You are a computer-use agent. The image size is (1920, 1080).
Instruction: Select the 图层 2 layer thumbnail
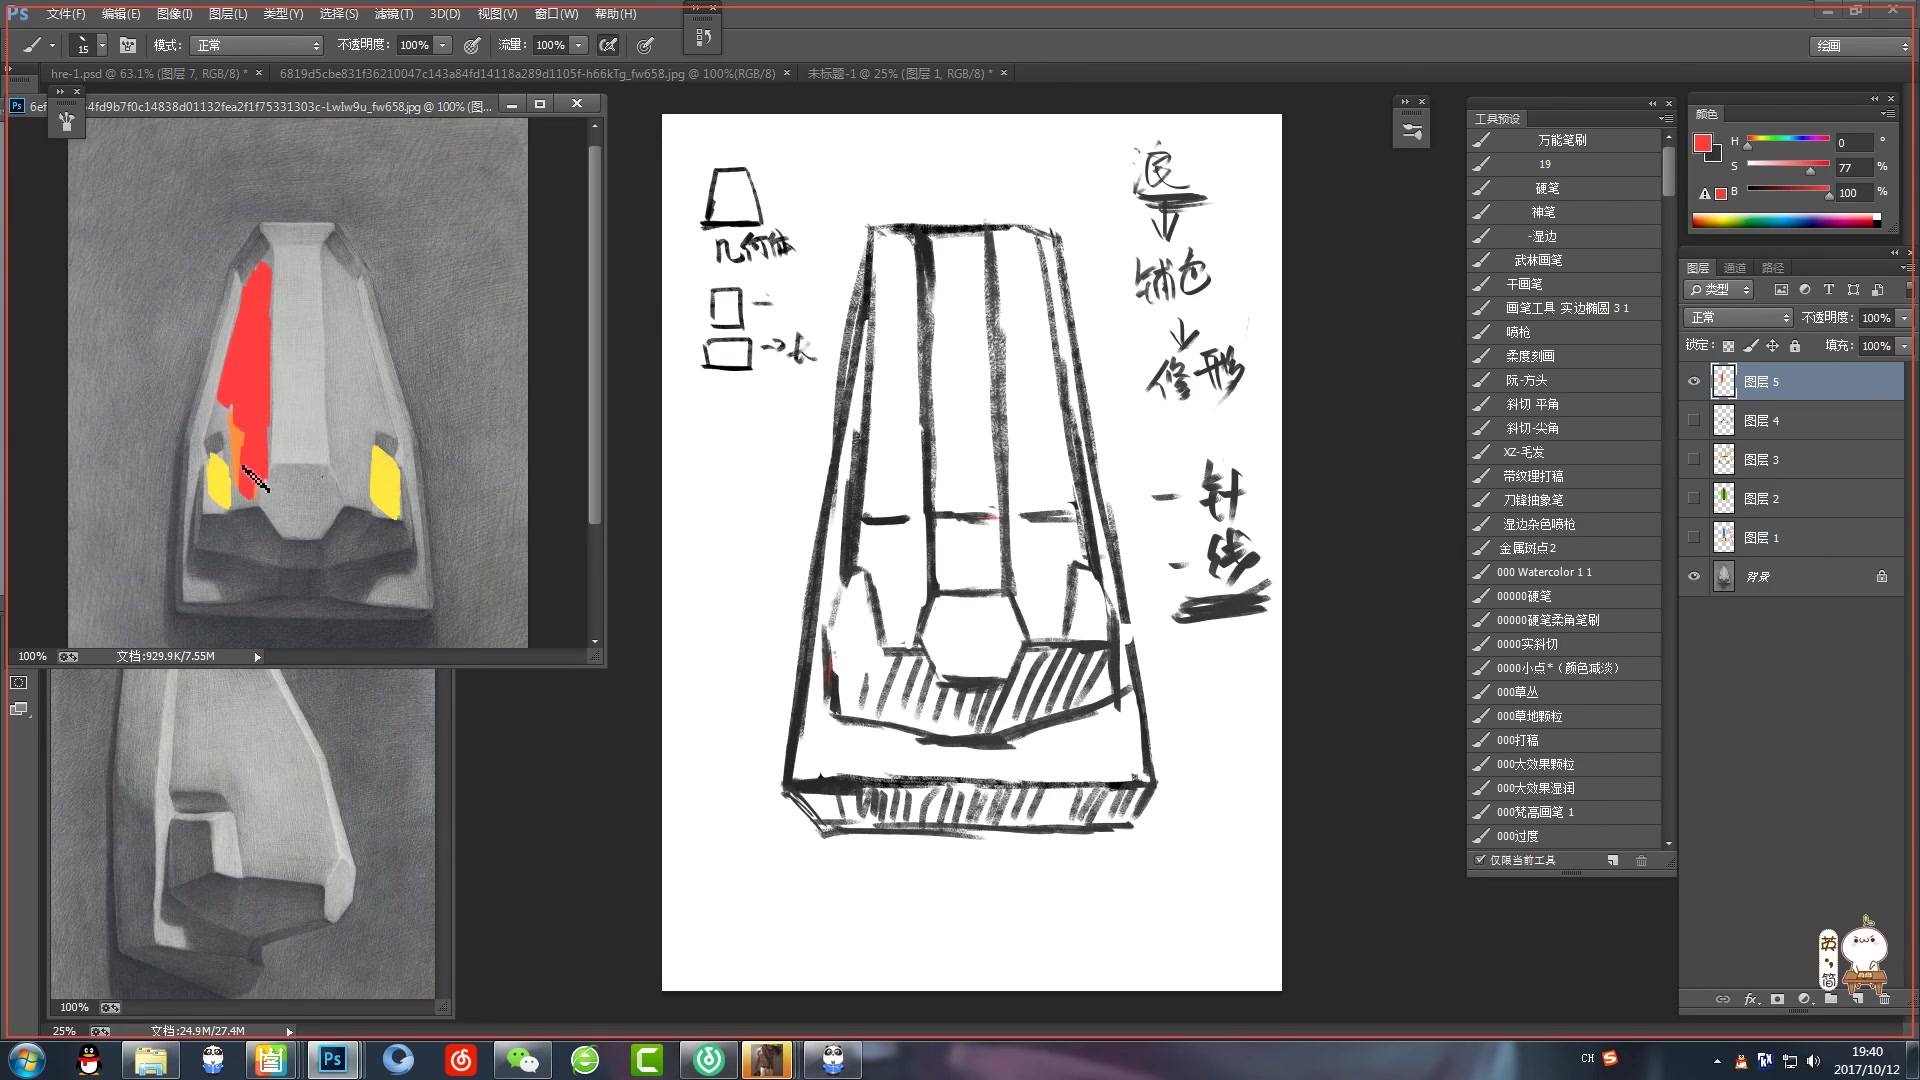pos(1724,499)
